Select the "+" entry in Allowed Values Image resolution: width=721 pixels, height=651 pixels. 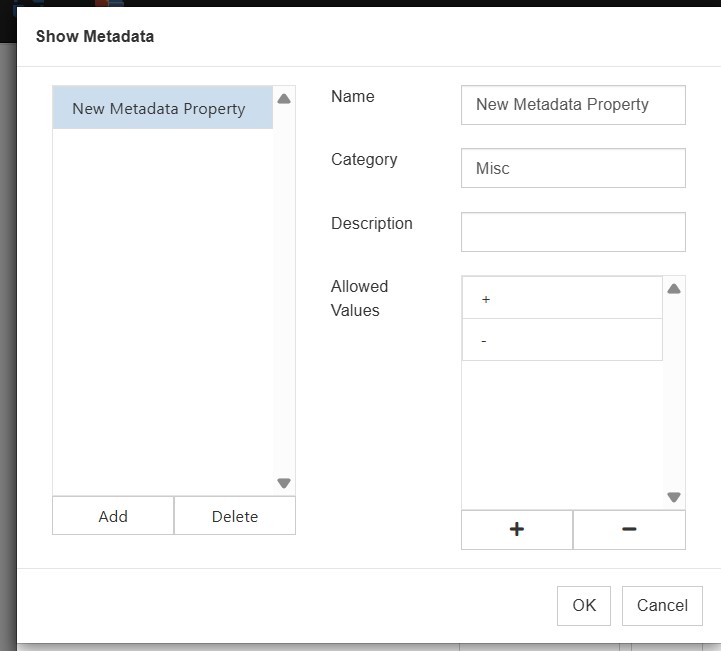pyautogui.click(x=562, y=299)
